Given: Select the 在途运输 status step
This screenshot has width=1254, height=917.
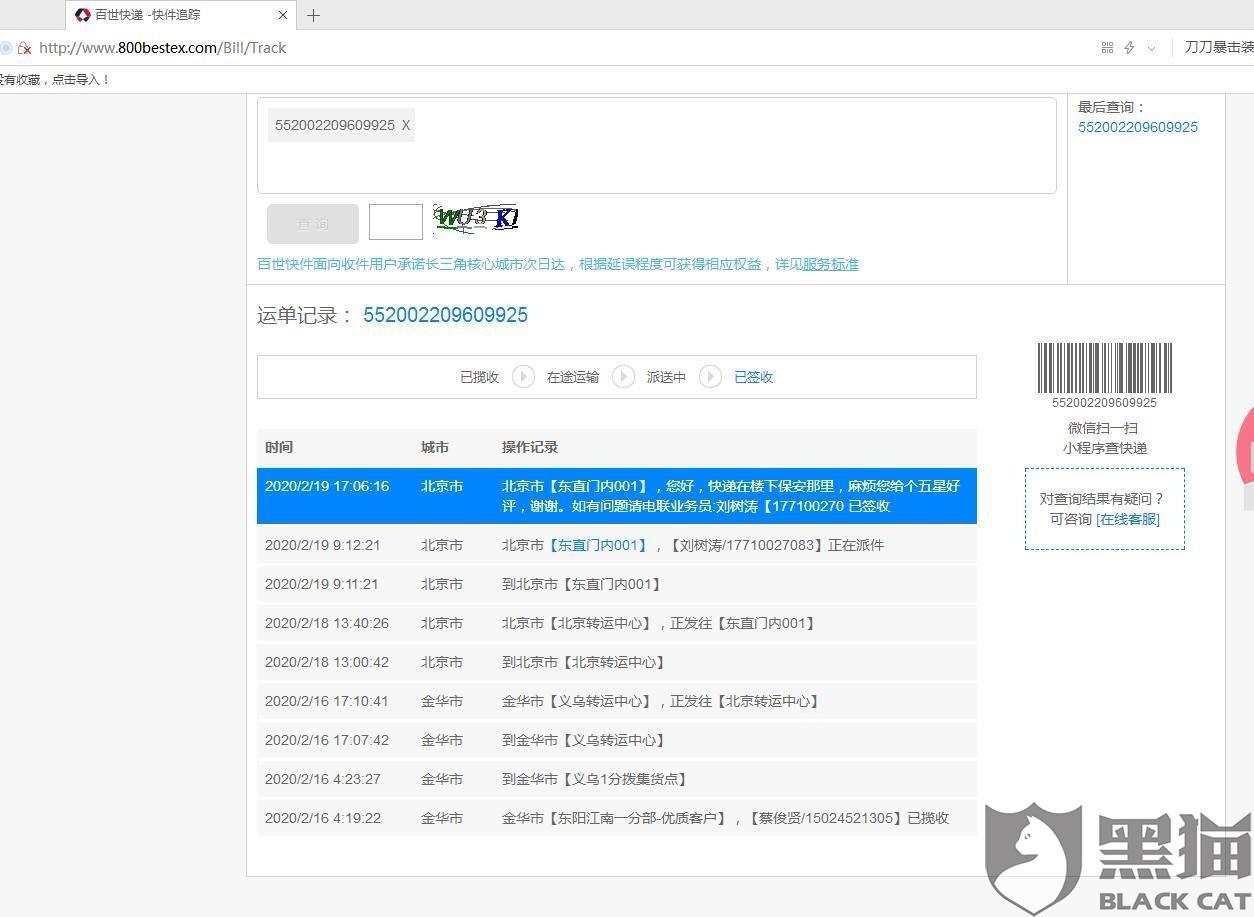Looking at the screenshot, I should coord(573,377).
